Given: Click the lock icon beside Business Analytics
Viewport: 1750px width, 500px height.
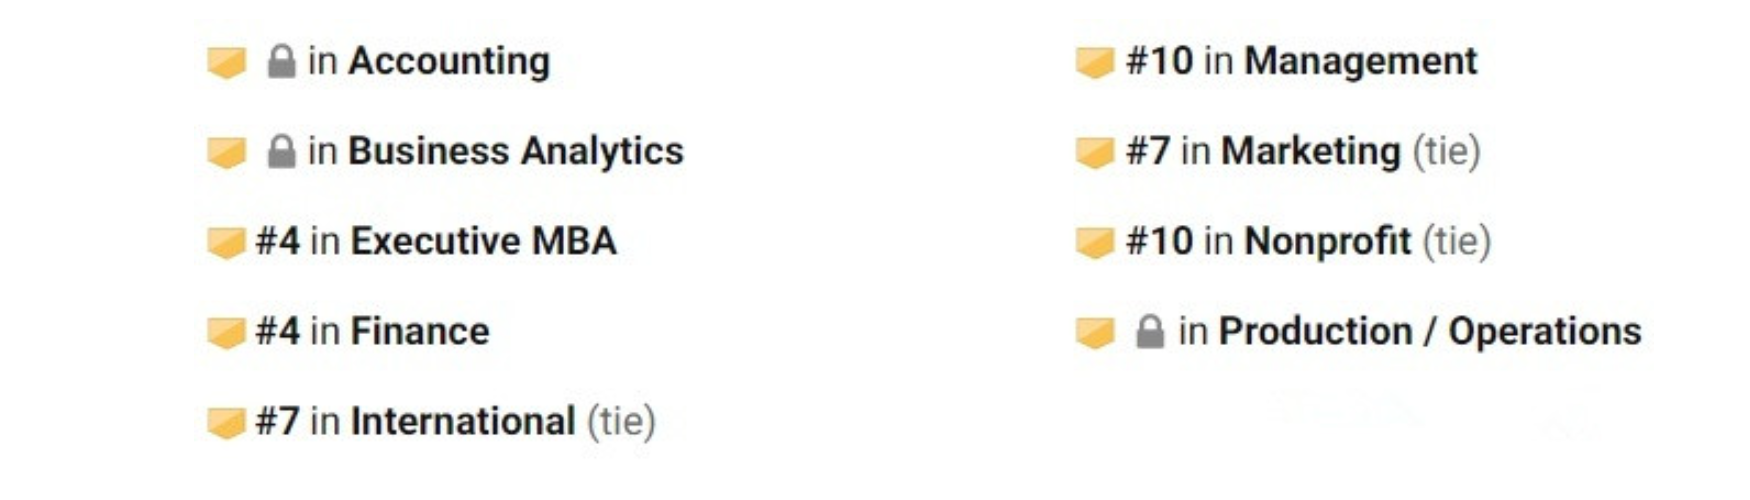Looking at the screenshot, I should point(282,152).
